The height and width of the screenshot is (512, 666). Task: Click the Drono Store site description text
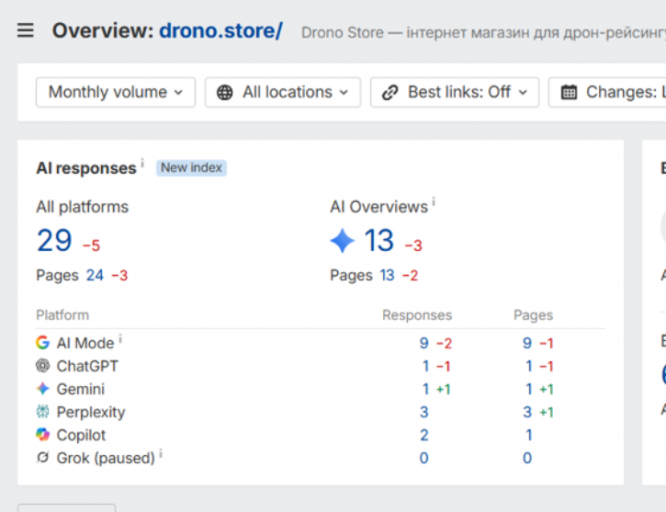[483, 32]
